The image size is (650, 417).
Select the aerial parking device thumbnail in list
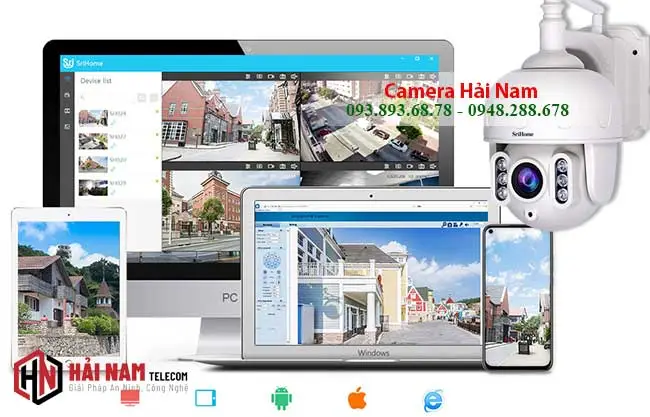tap(93, 141)
